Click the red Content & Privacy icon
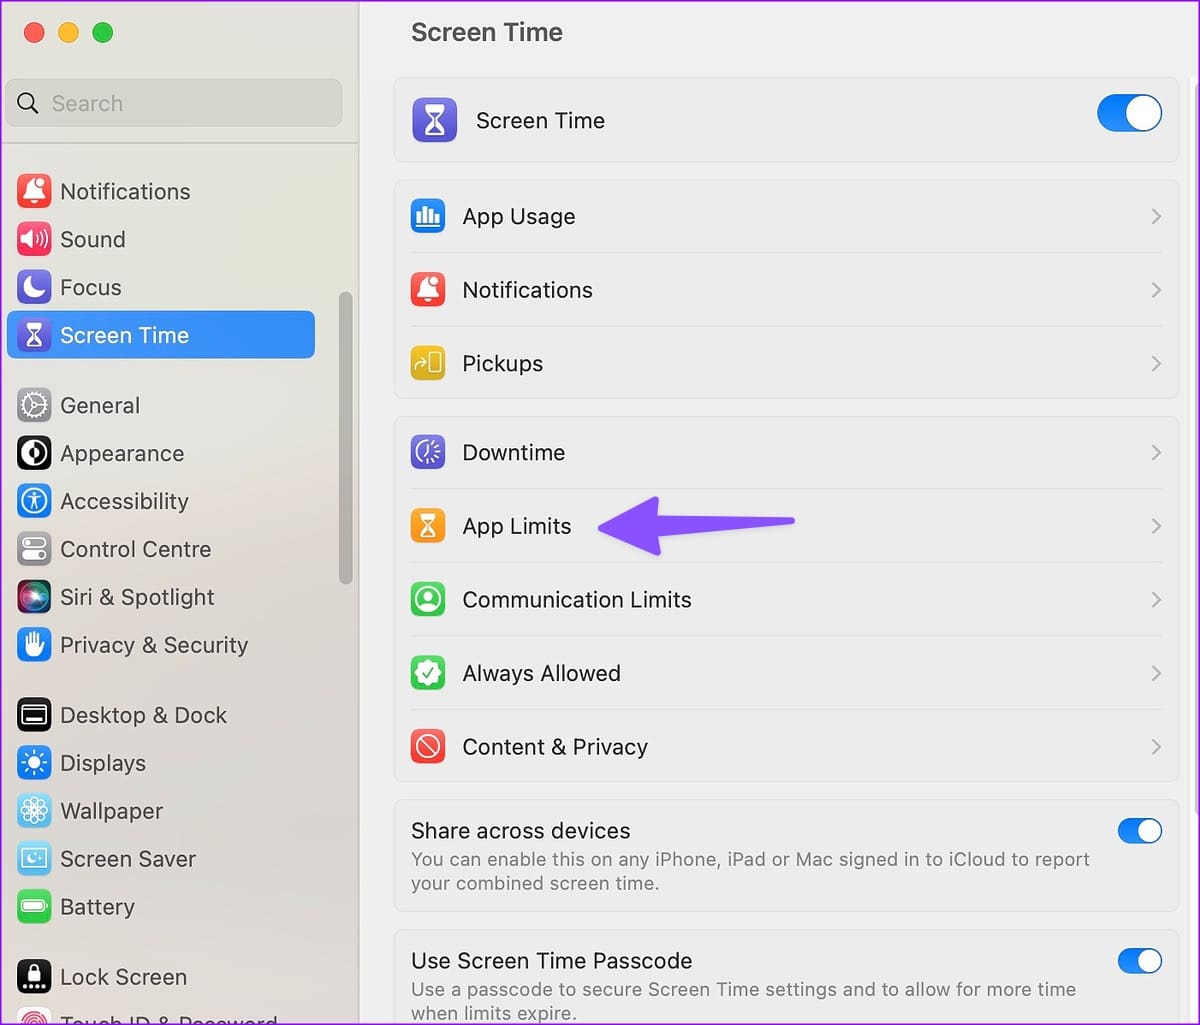This screenshot has height=1025, width=1200. coord(428,747)
